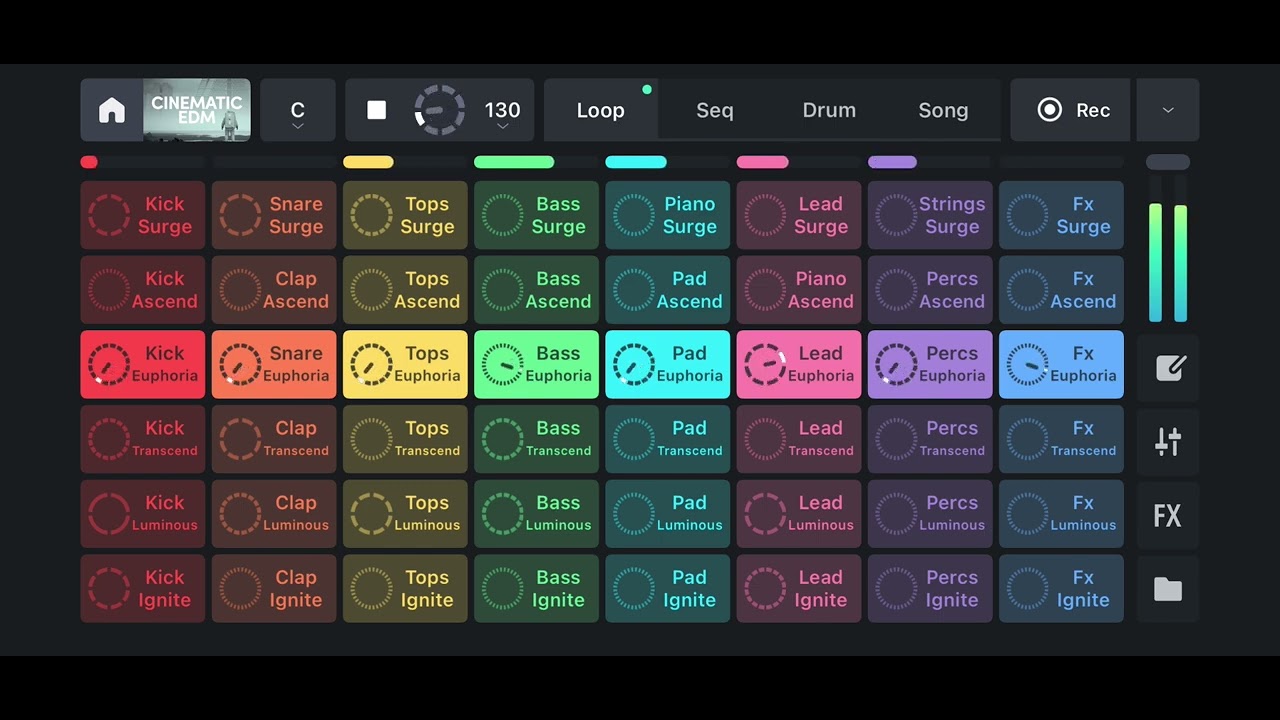The height and width of the screenshot is (720, 1280).
Task: Switch to the Drum tab
Action: (x=829, y=110)
